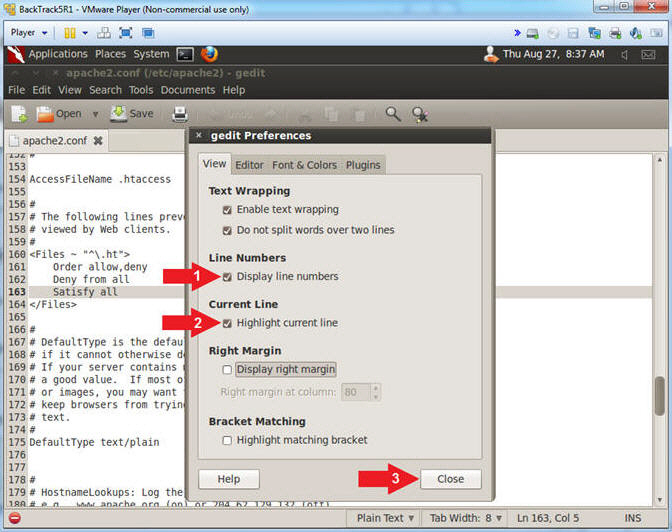The image size is (672, 532).
Task: Open the Find and Replace tool
Action: coord(420,114)
